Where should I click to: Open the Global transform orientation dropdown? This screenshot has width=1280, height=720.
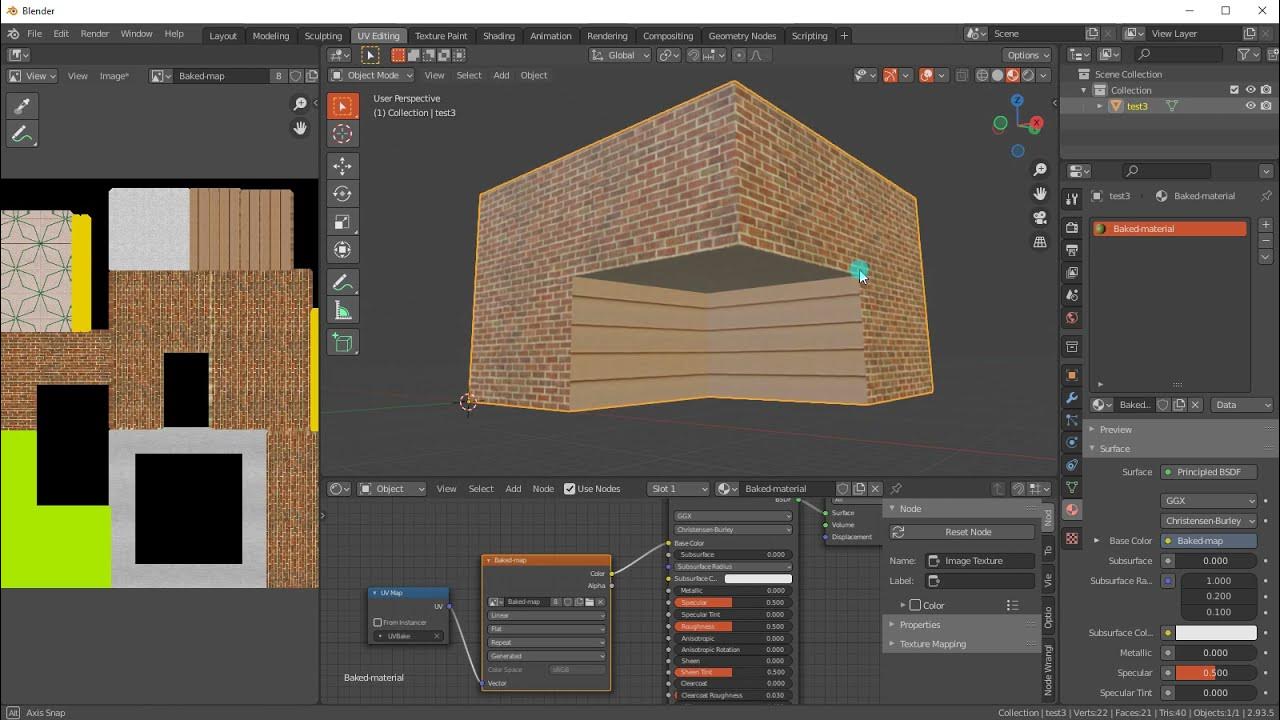(x=621, y=55)
